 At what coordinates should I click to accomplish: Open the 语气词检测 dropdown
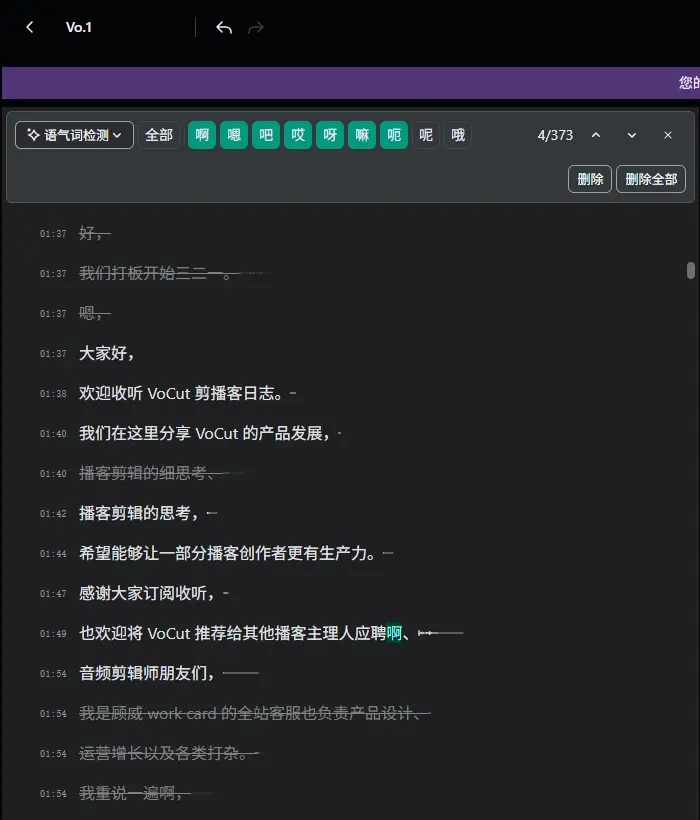[x=75, y=135]
